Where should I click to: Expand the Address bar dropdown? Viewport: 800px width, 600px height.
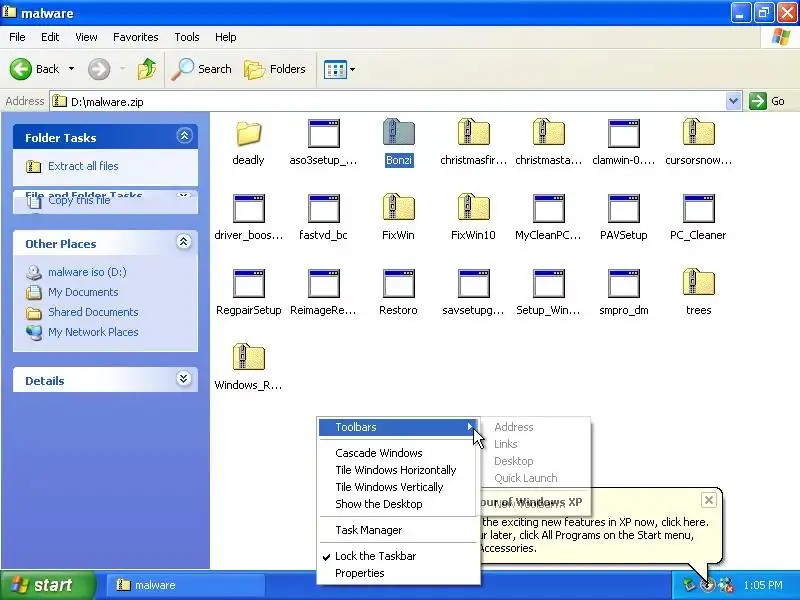tap(733, 101)
